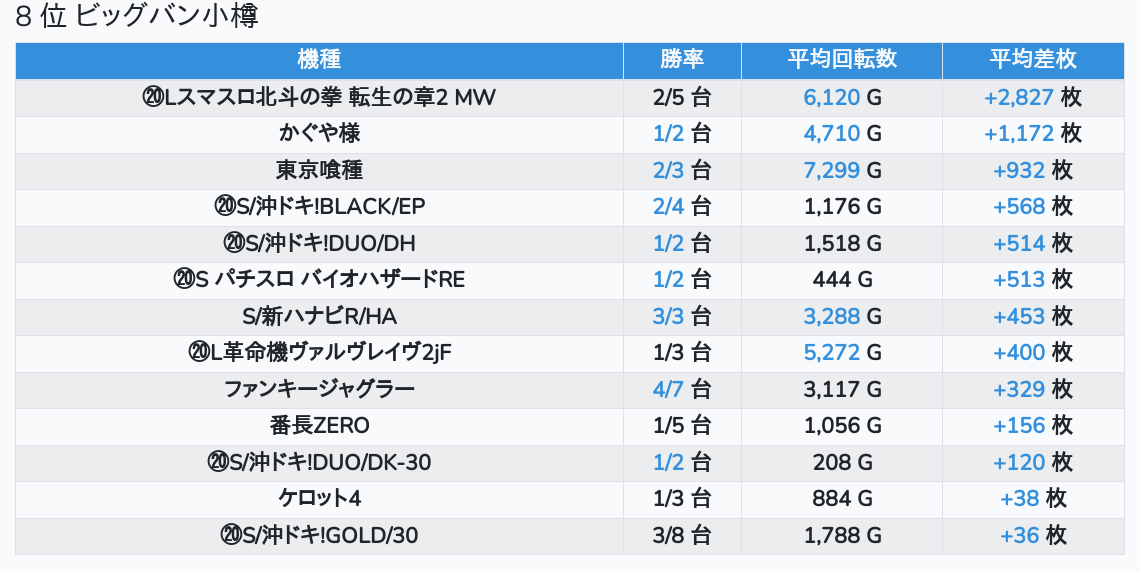Open the 6,120 G average spins link
Image resolution: width=1140 pixels, height=572 pixels.
coord(832,97)
